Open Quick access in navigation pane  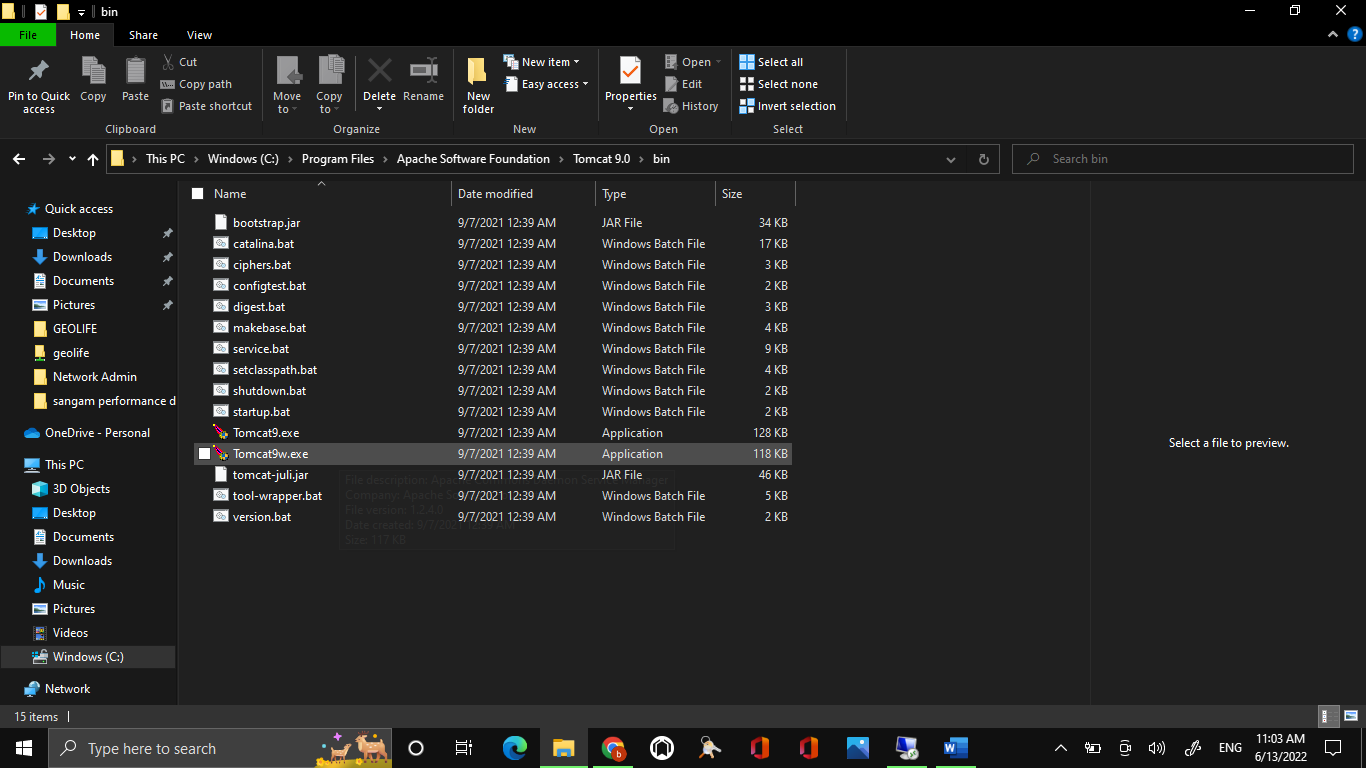point(79,209)
